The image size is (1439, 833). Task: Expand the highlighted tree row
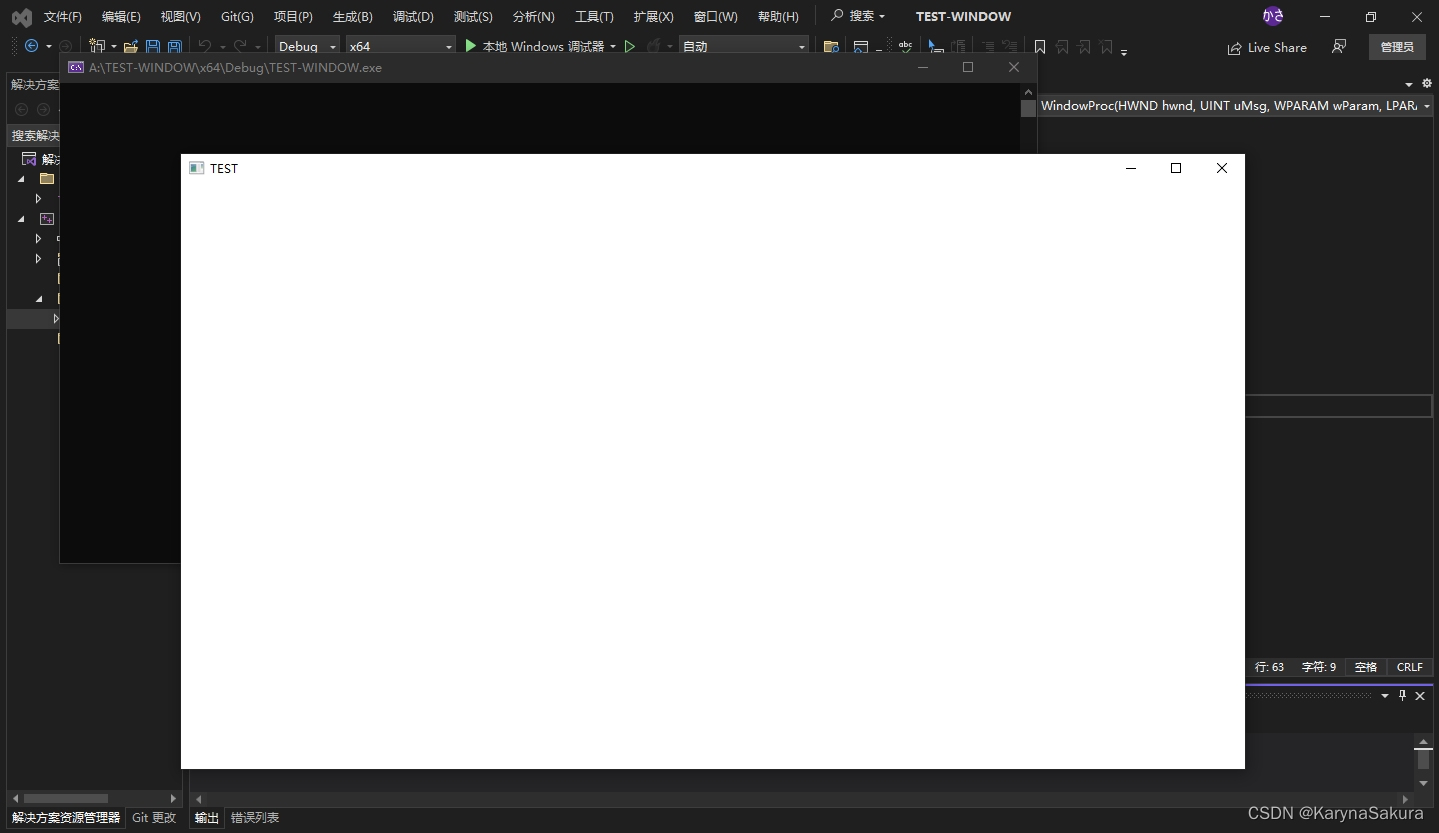56,319
